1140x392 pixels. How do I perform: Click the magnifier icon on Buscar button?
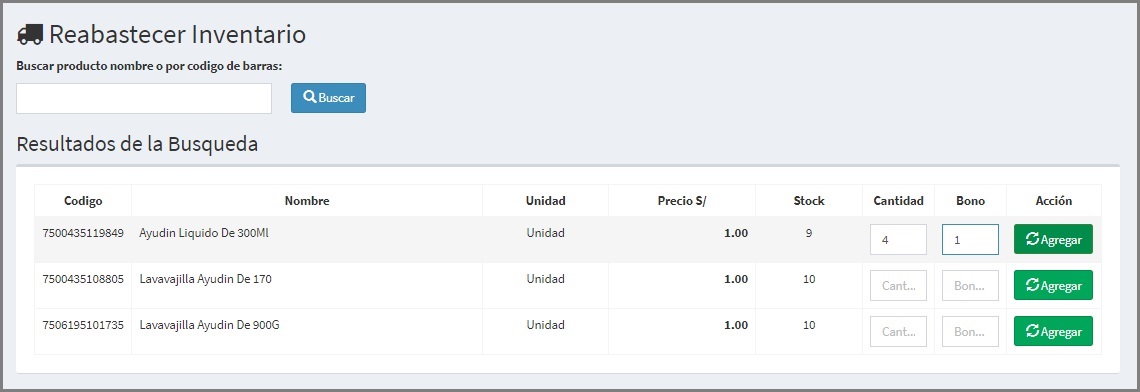(310, 97)
